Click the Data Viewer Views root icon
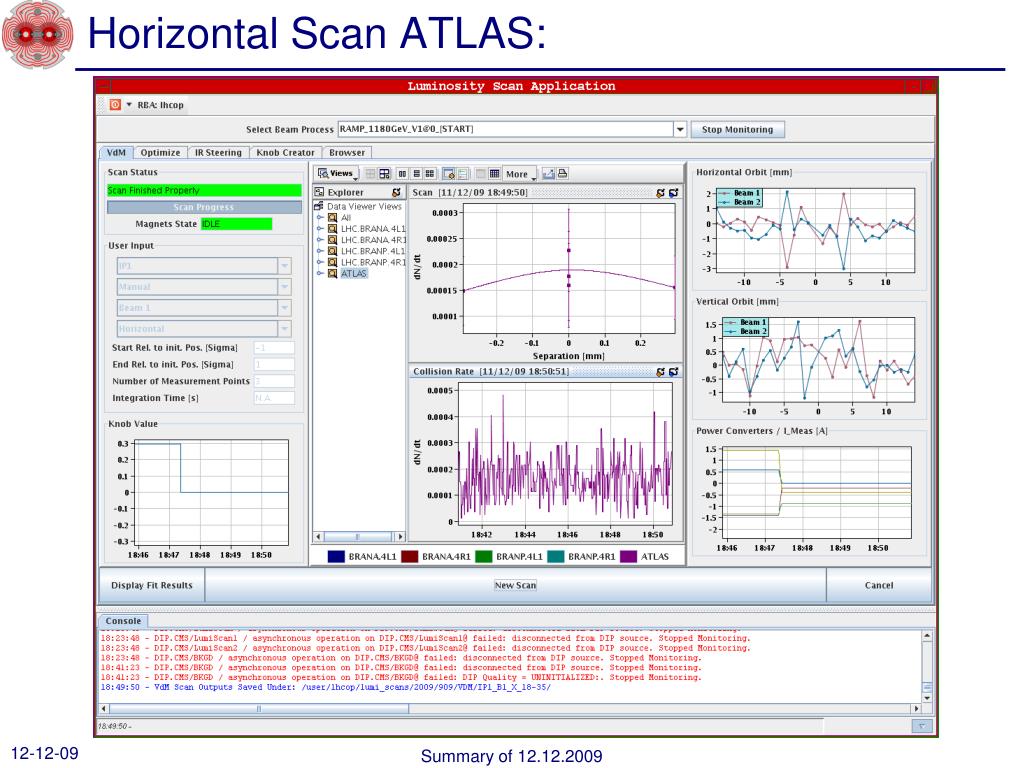 pyautogui.click(x=319, y=206)
